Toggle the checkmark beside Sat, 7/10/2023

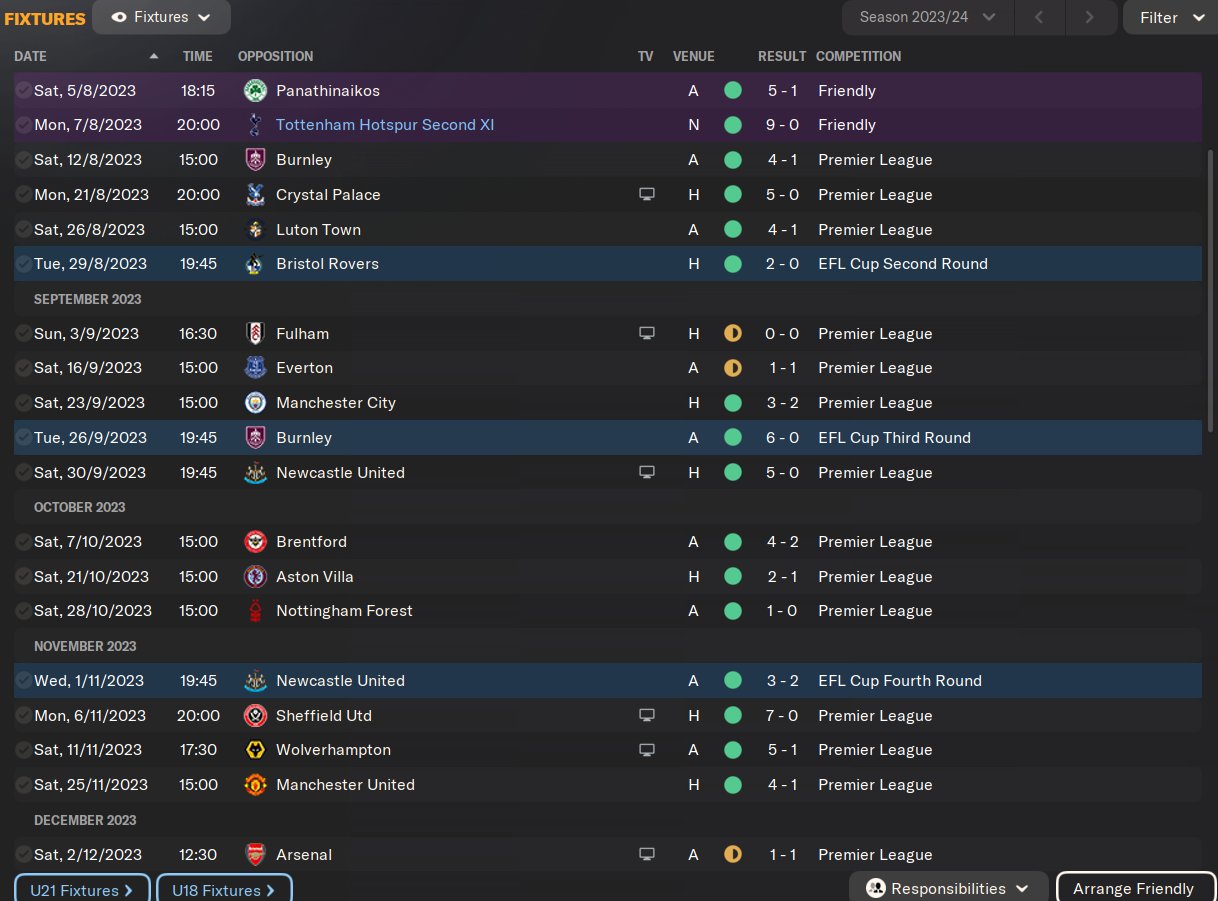(23, 542)
